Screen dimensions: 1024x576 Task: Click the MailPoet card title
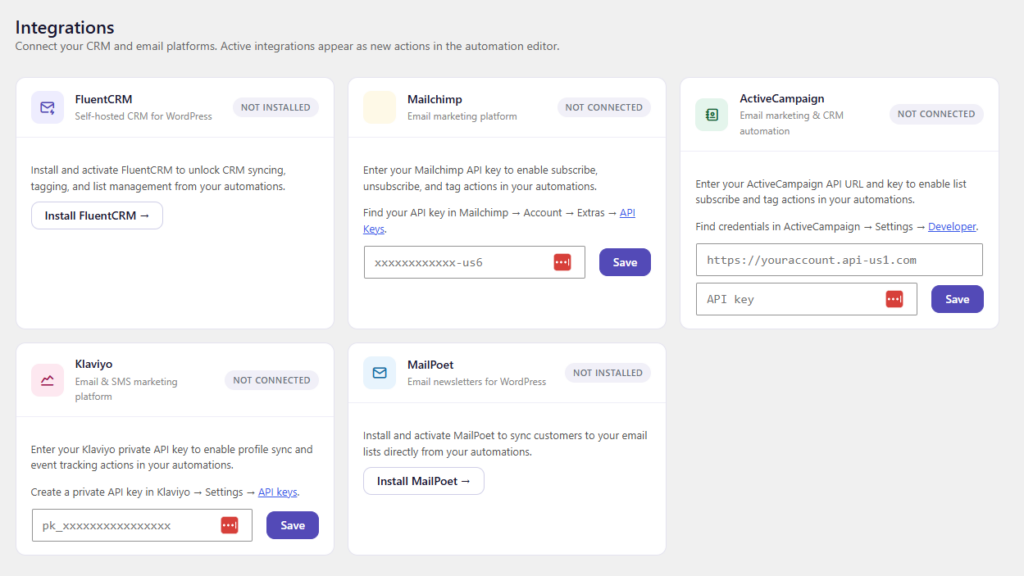(430, 365)
